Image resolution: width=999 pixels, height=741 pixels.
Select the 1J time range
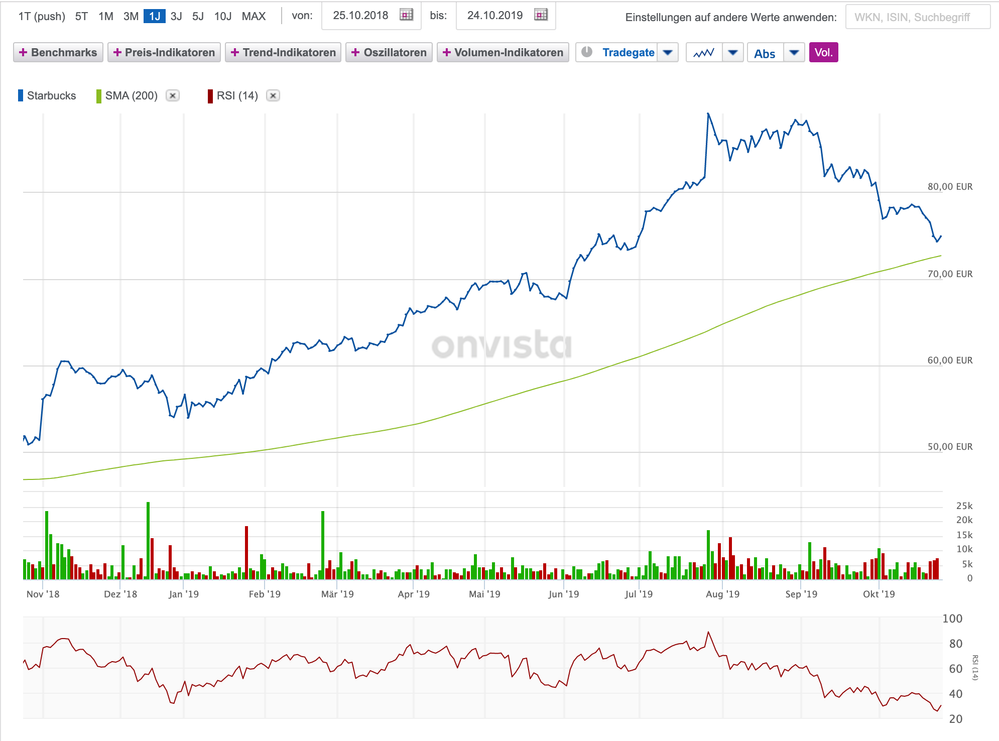[154, 16]
